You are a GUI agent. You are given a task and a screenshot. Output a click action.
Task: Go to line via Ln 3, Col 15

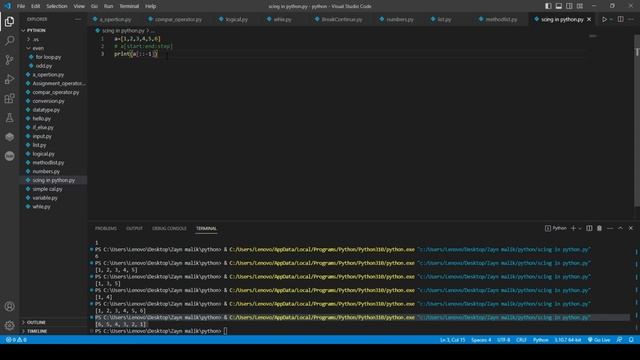tap(452, 340)
